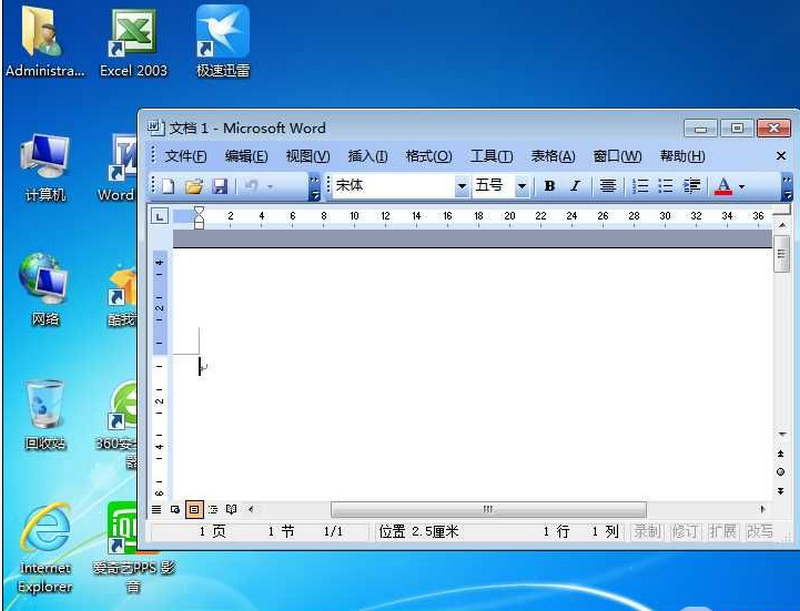Click the Undo arrow icon

pos(251,186)
